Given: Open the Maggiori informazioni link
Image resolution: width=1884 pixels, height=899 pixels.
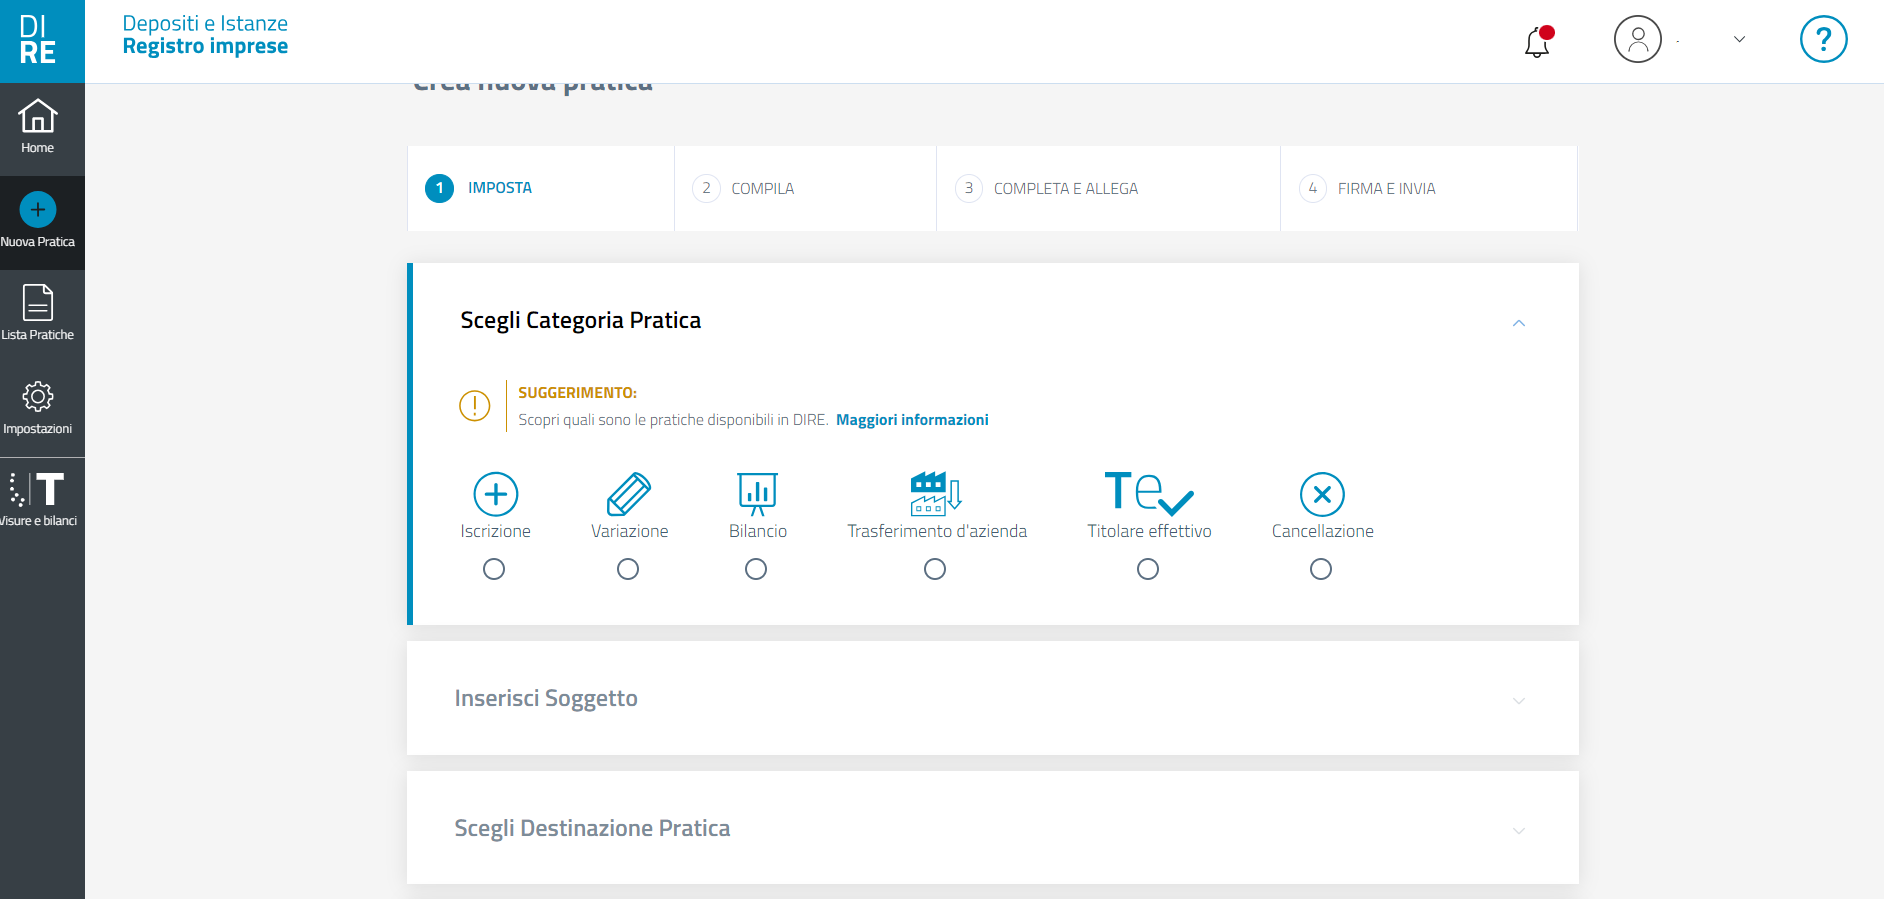Looking at the screenshot, I should pyautogui.click(x=912, y=420).
